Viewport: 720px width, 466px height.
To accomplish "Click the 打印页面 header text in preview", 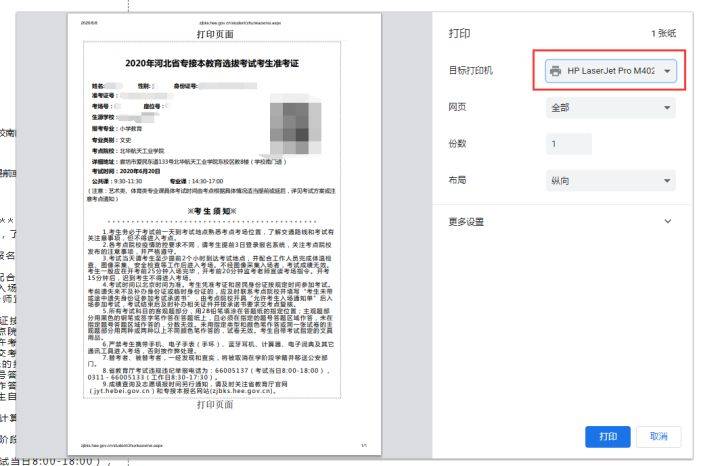I will click(215, 34).
